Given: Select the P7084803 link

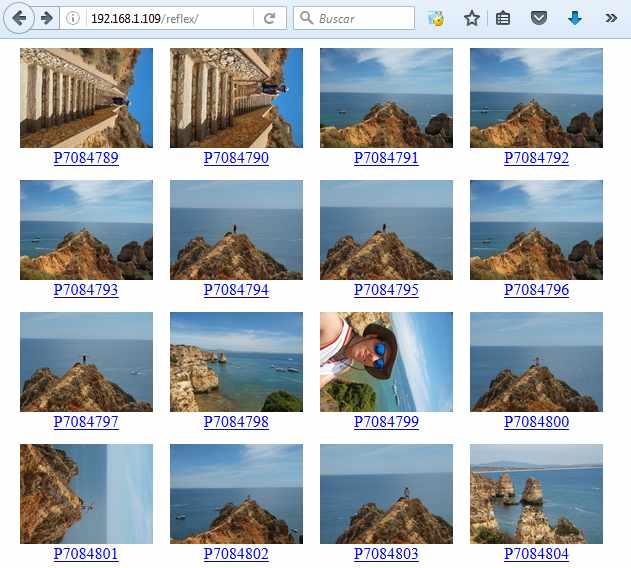Looking at the screenshot, I should [x=386, y=554].
